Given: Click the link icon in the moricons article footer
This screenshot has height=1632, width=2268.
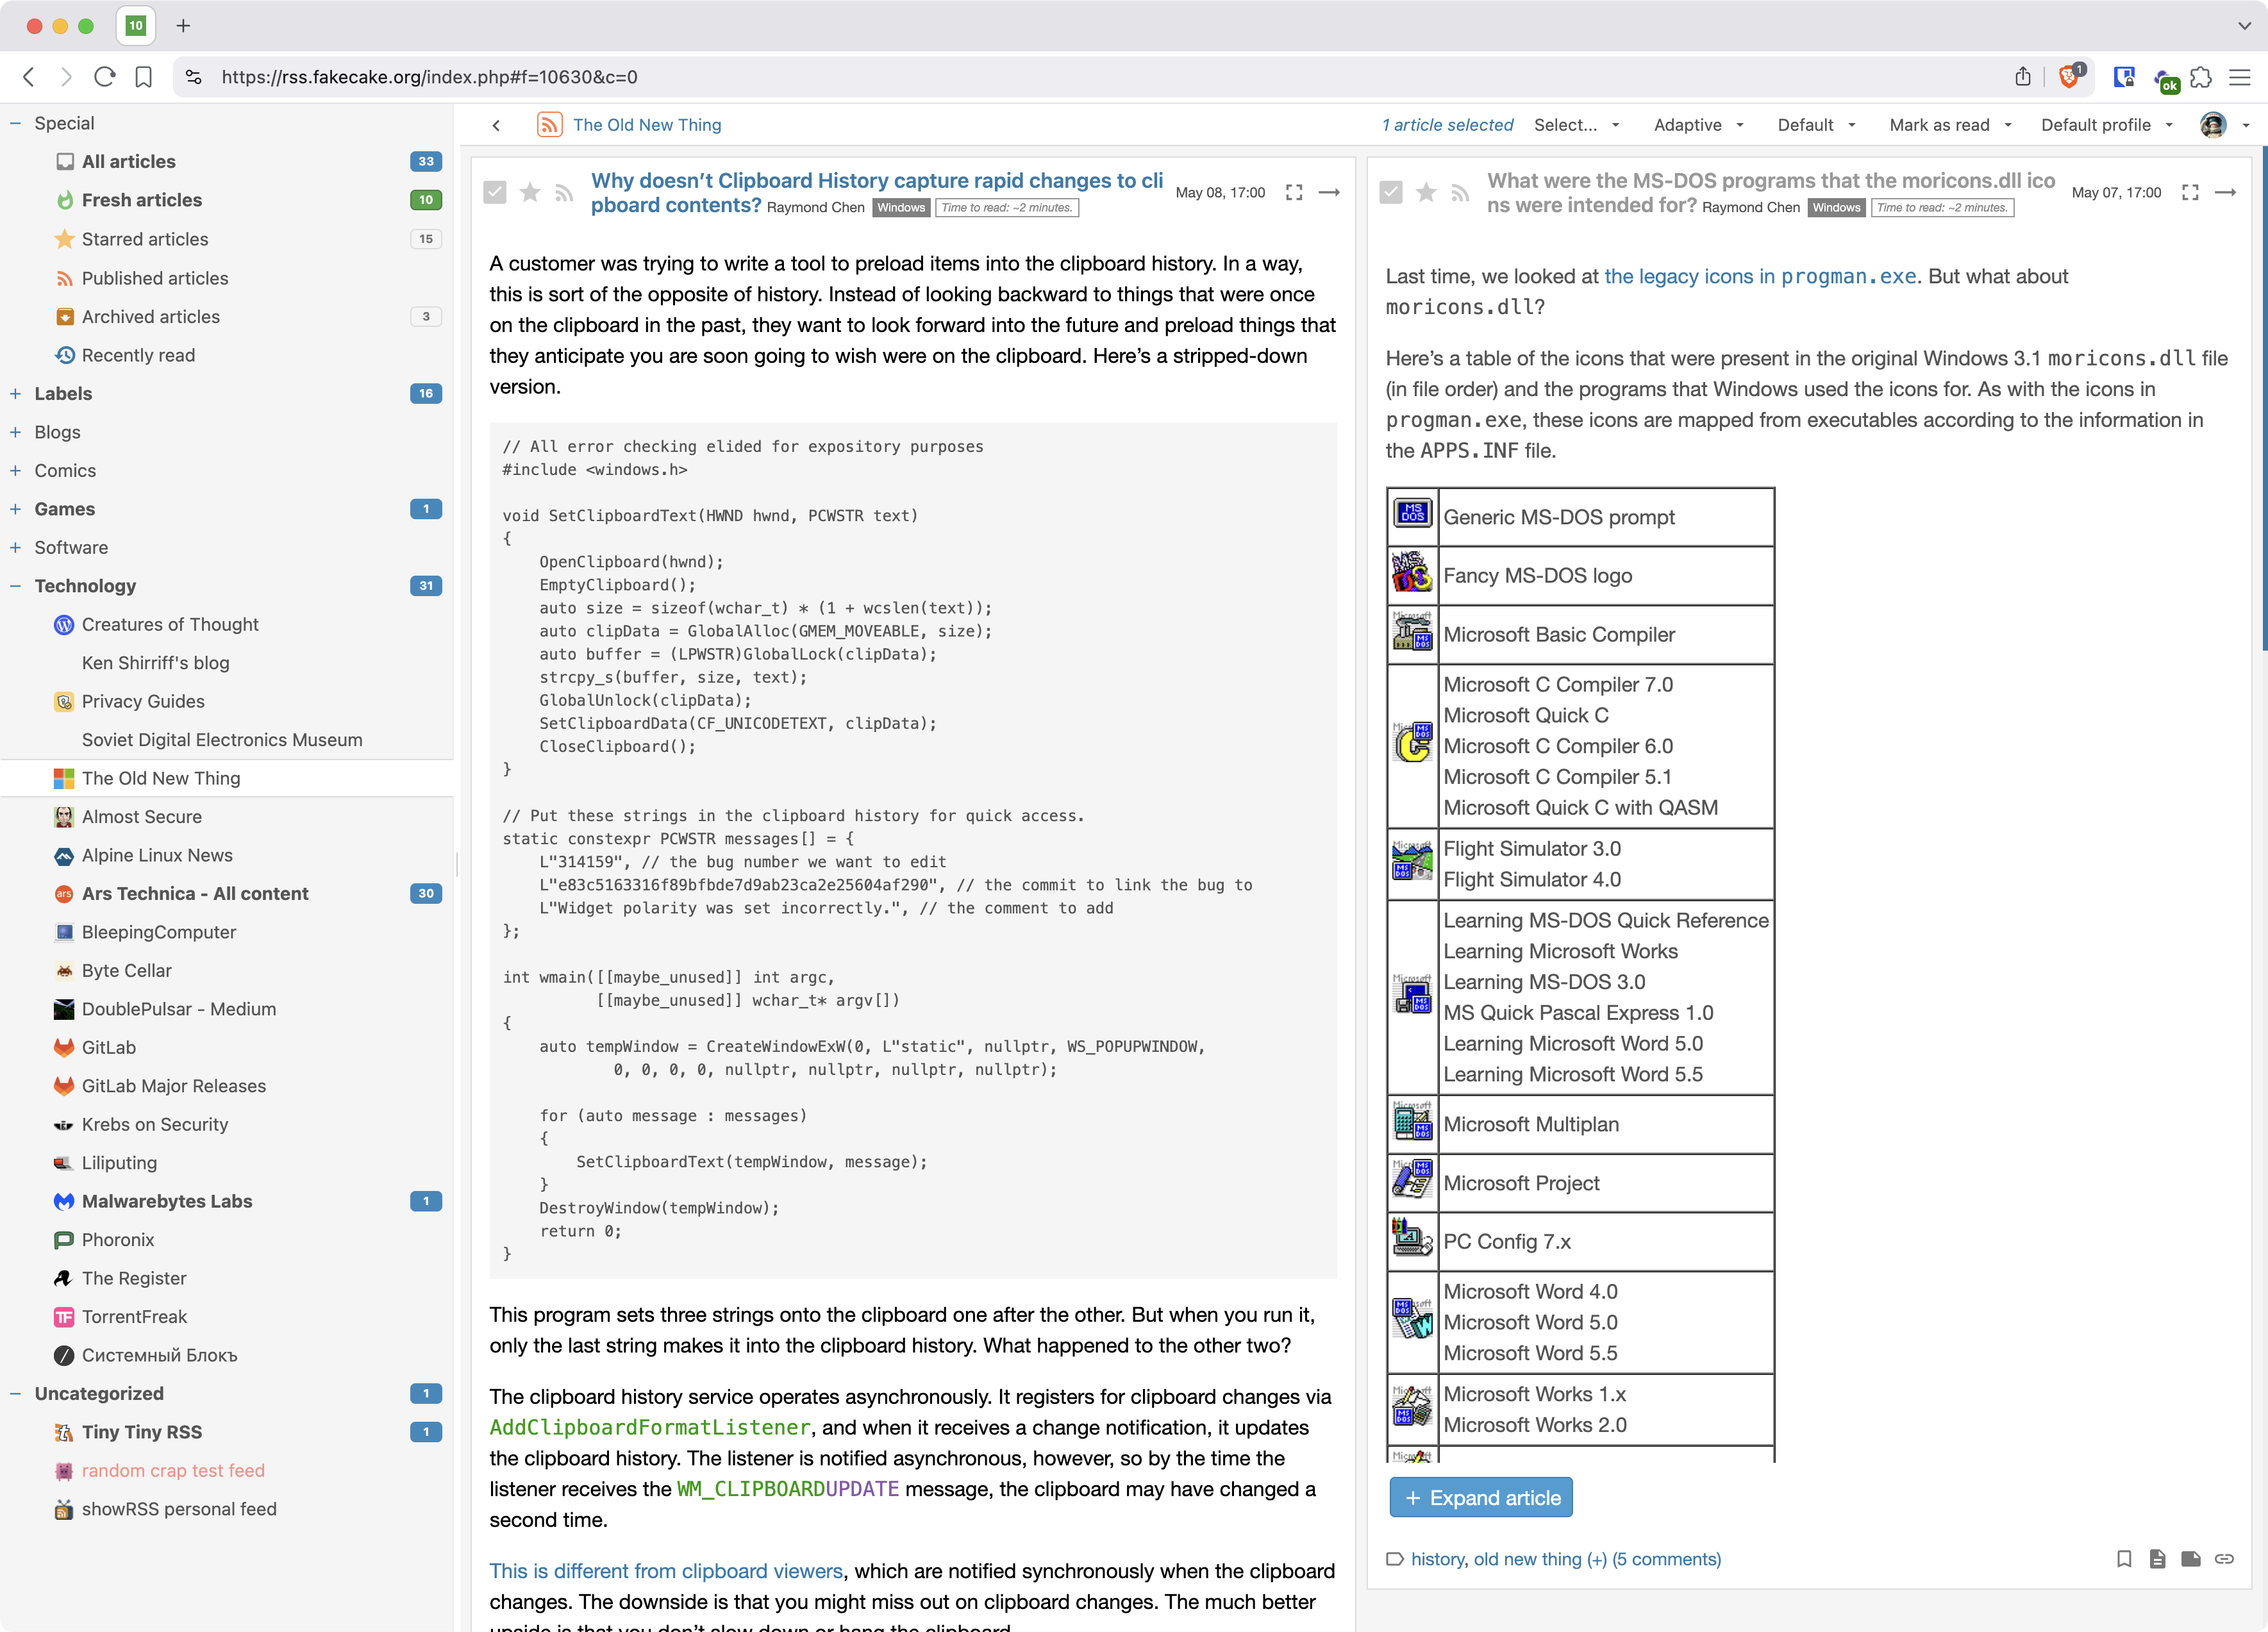Looking at the screenshot, I should (2224, 1558).
